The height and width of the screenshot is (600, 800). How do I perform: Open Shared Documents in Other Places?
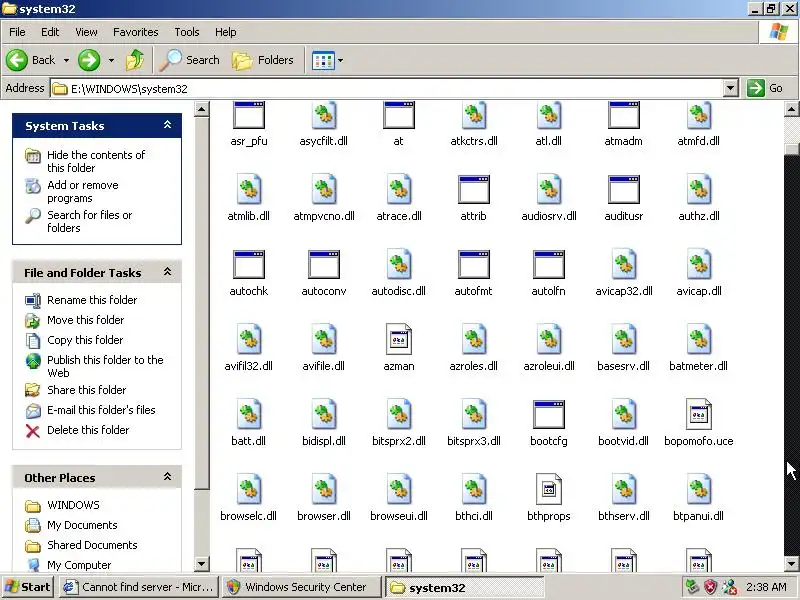[92, 545]
